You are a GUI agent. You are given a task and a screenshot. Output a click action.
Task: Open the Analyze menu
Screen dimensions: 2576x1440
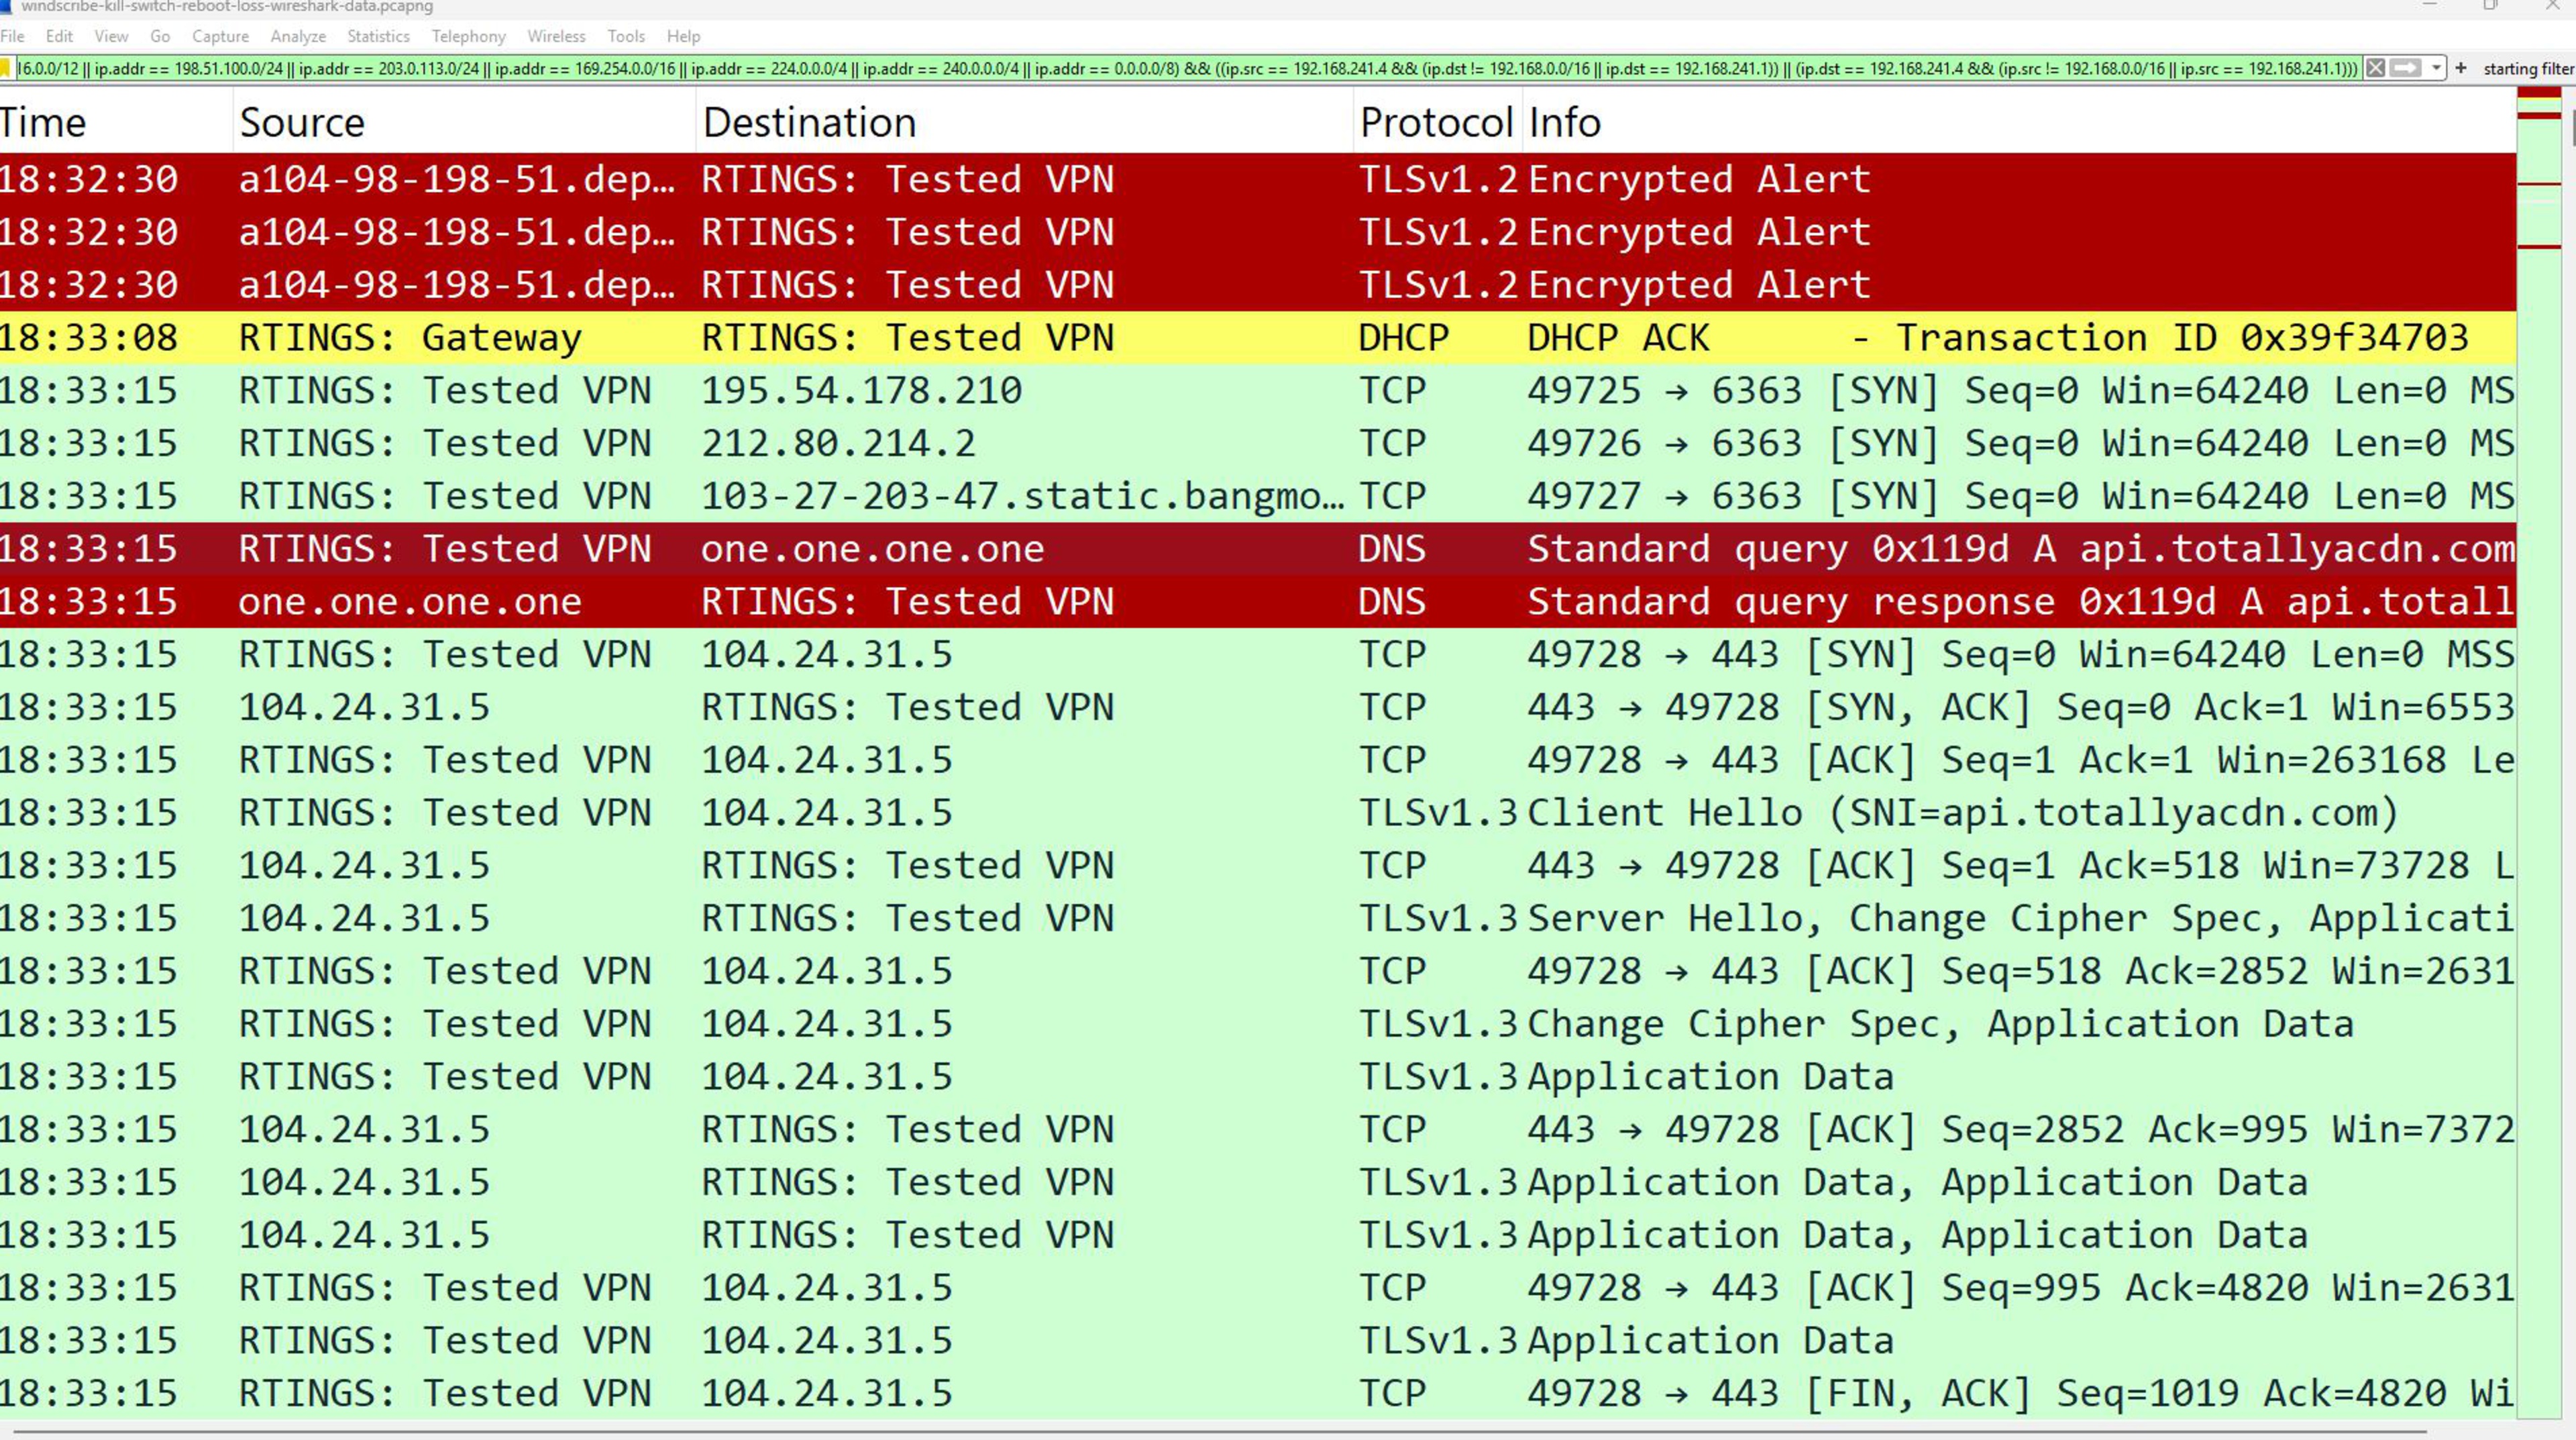coord(298,36)
